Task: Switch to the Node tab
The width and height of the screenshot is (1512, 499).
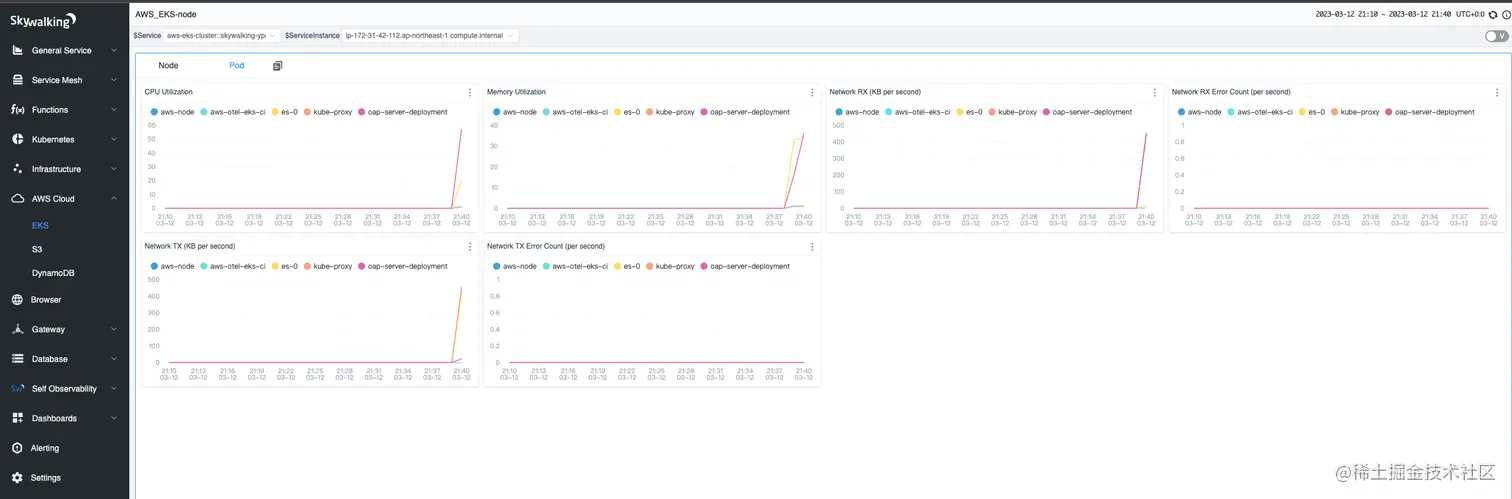Action: coord(168,65)
